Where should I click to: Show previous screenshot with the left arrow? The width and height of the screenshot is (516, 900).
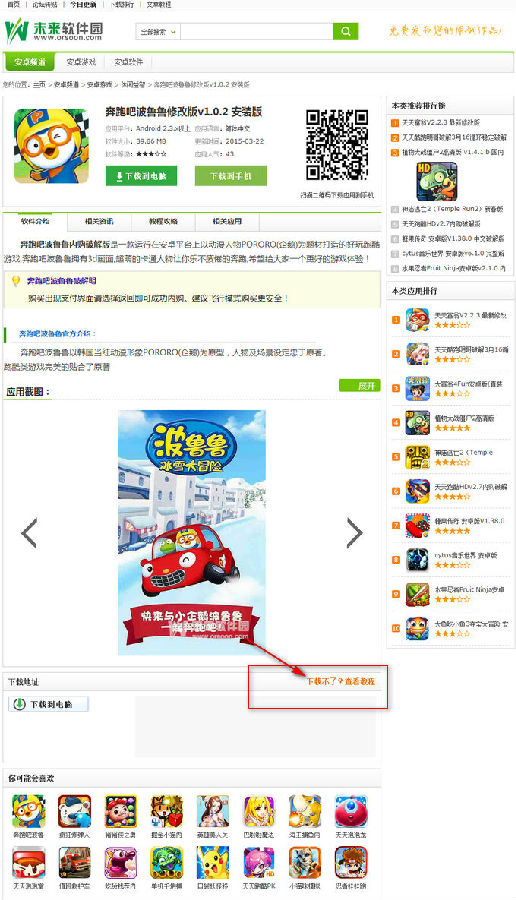tap(29, 533)
